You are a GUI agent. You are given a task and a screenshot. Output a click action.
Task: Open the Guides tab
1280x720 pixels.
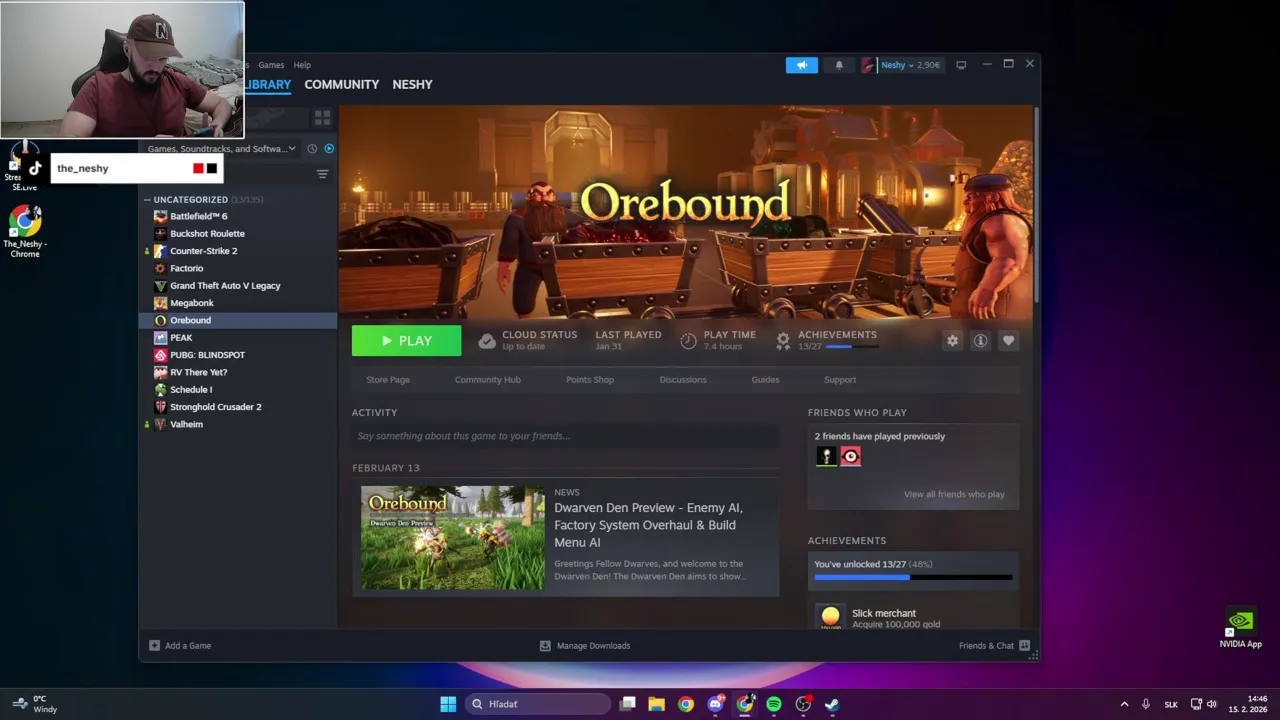point(765,380)
